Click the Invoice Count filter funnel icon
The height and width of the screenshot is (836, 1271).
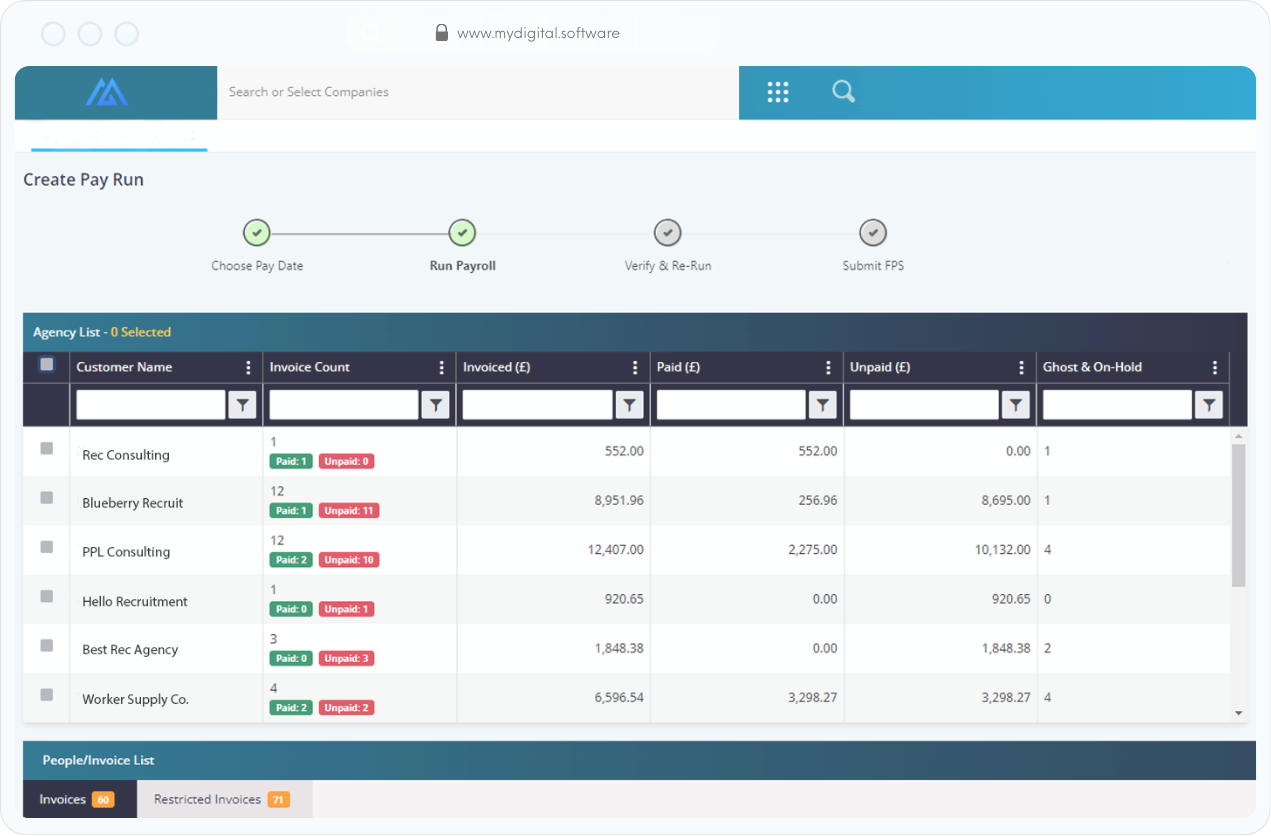435,405
